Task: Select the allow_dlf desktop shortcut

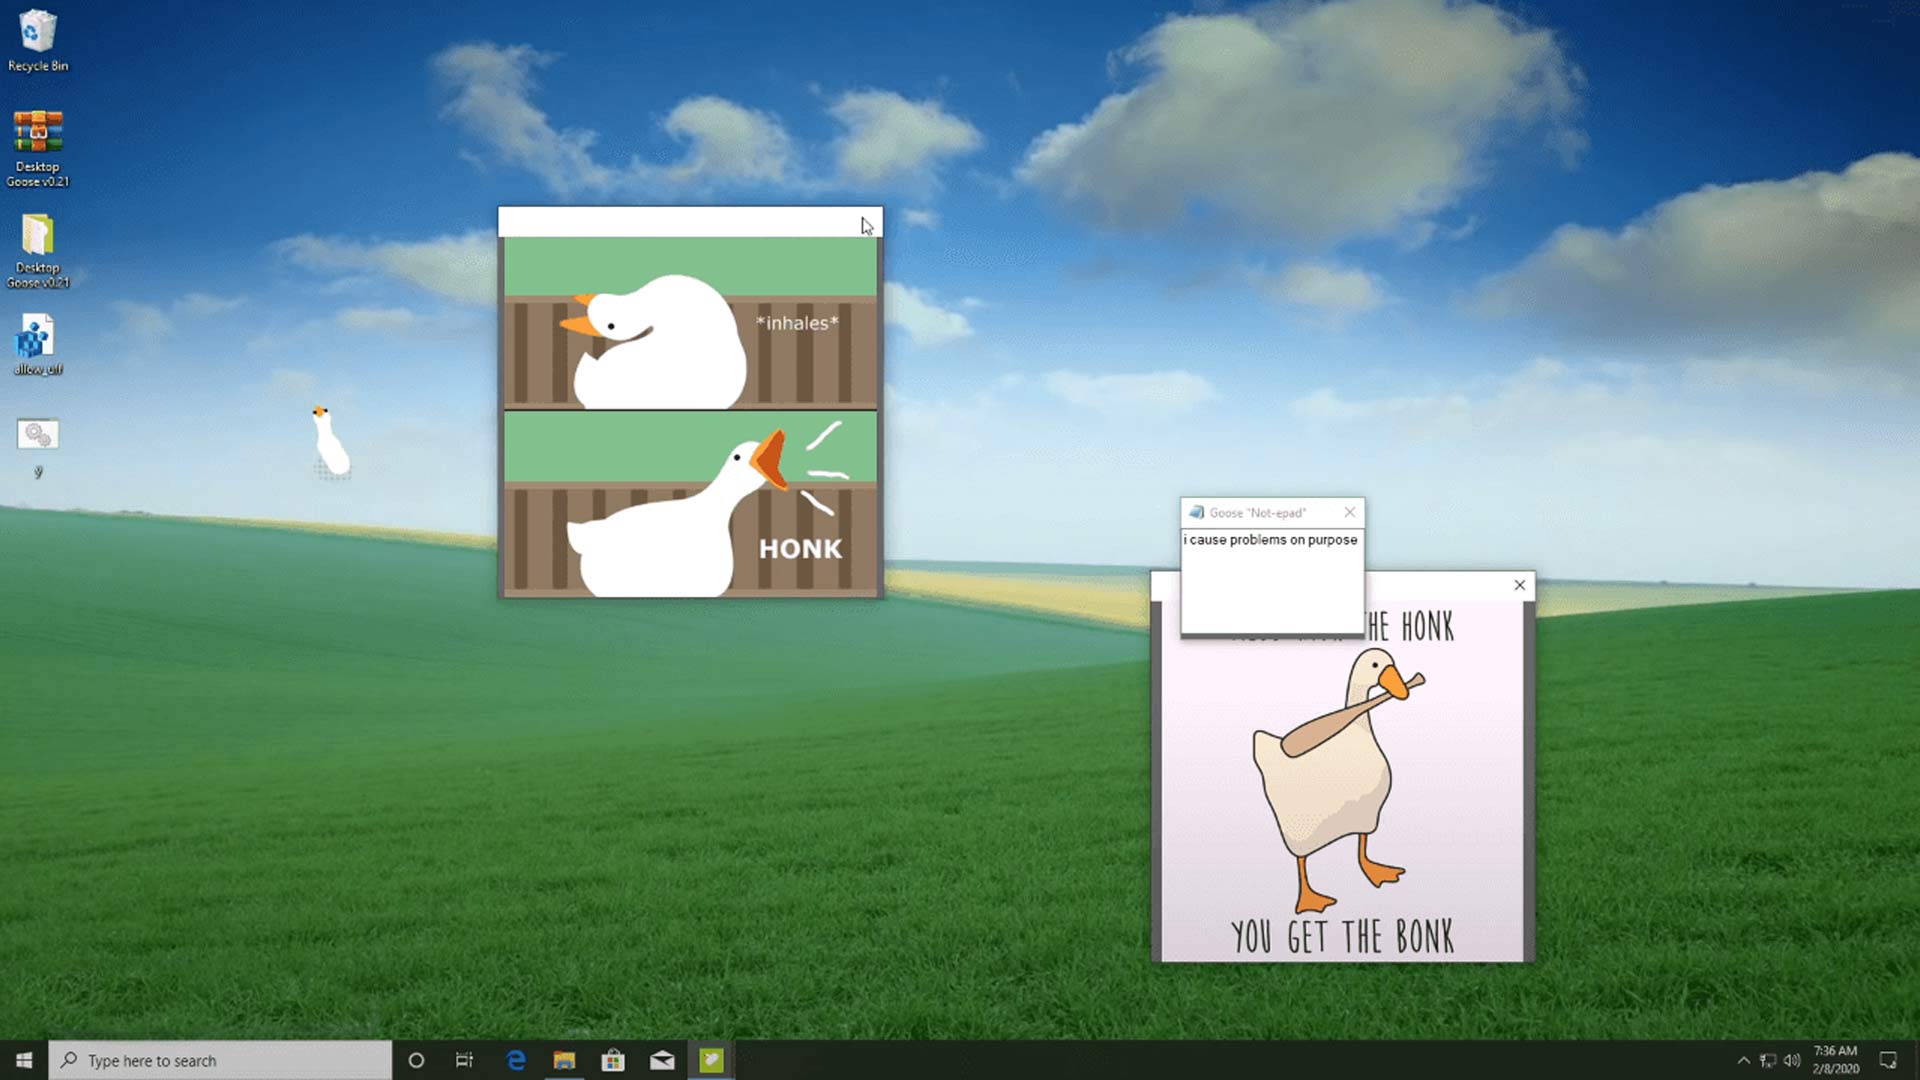Action: 38,345
